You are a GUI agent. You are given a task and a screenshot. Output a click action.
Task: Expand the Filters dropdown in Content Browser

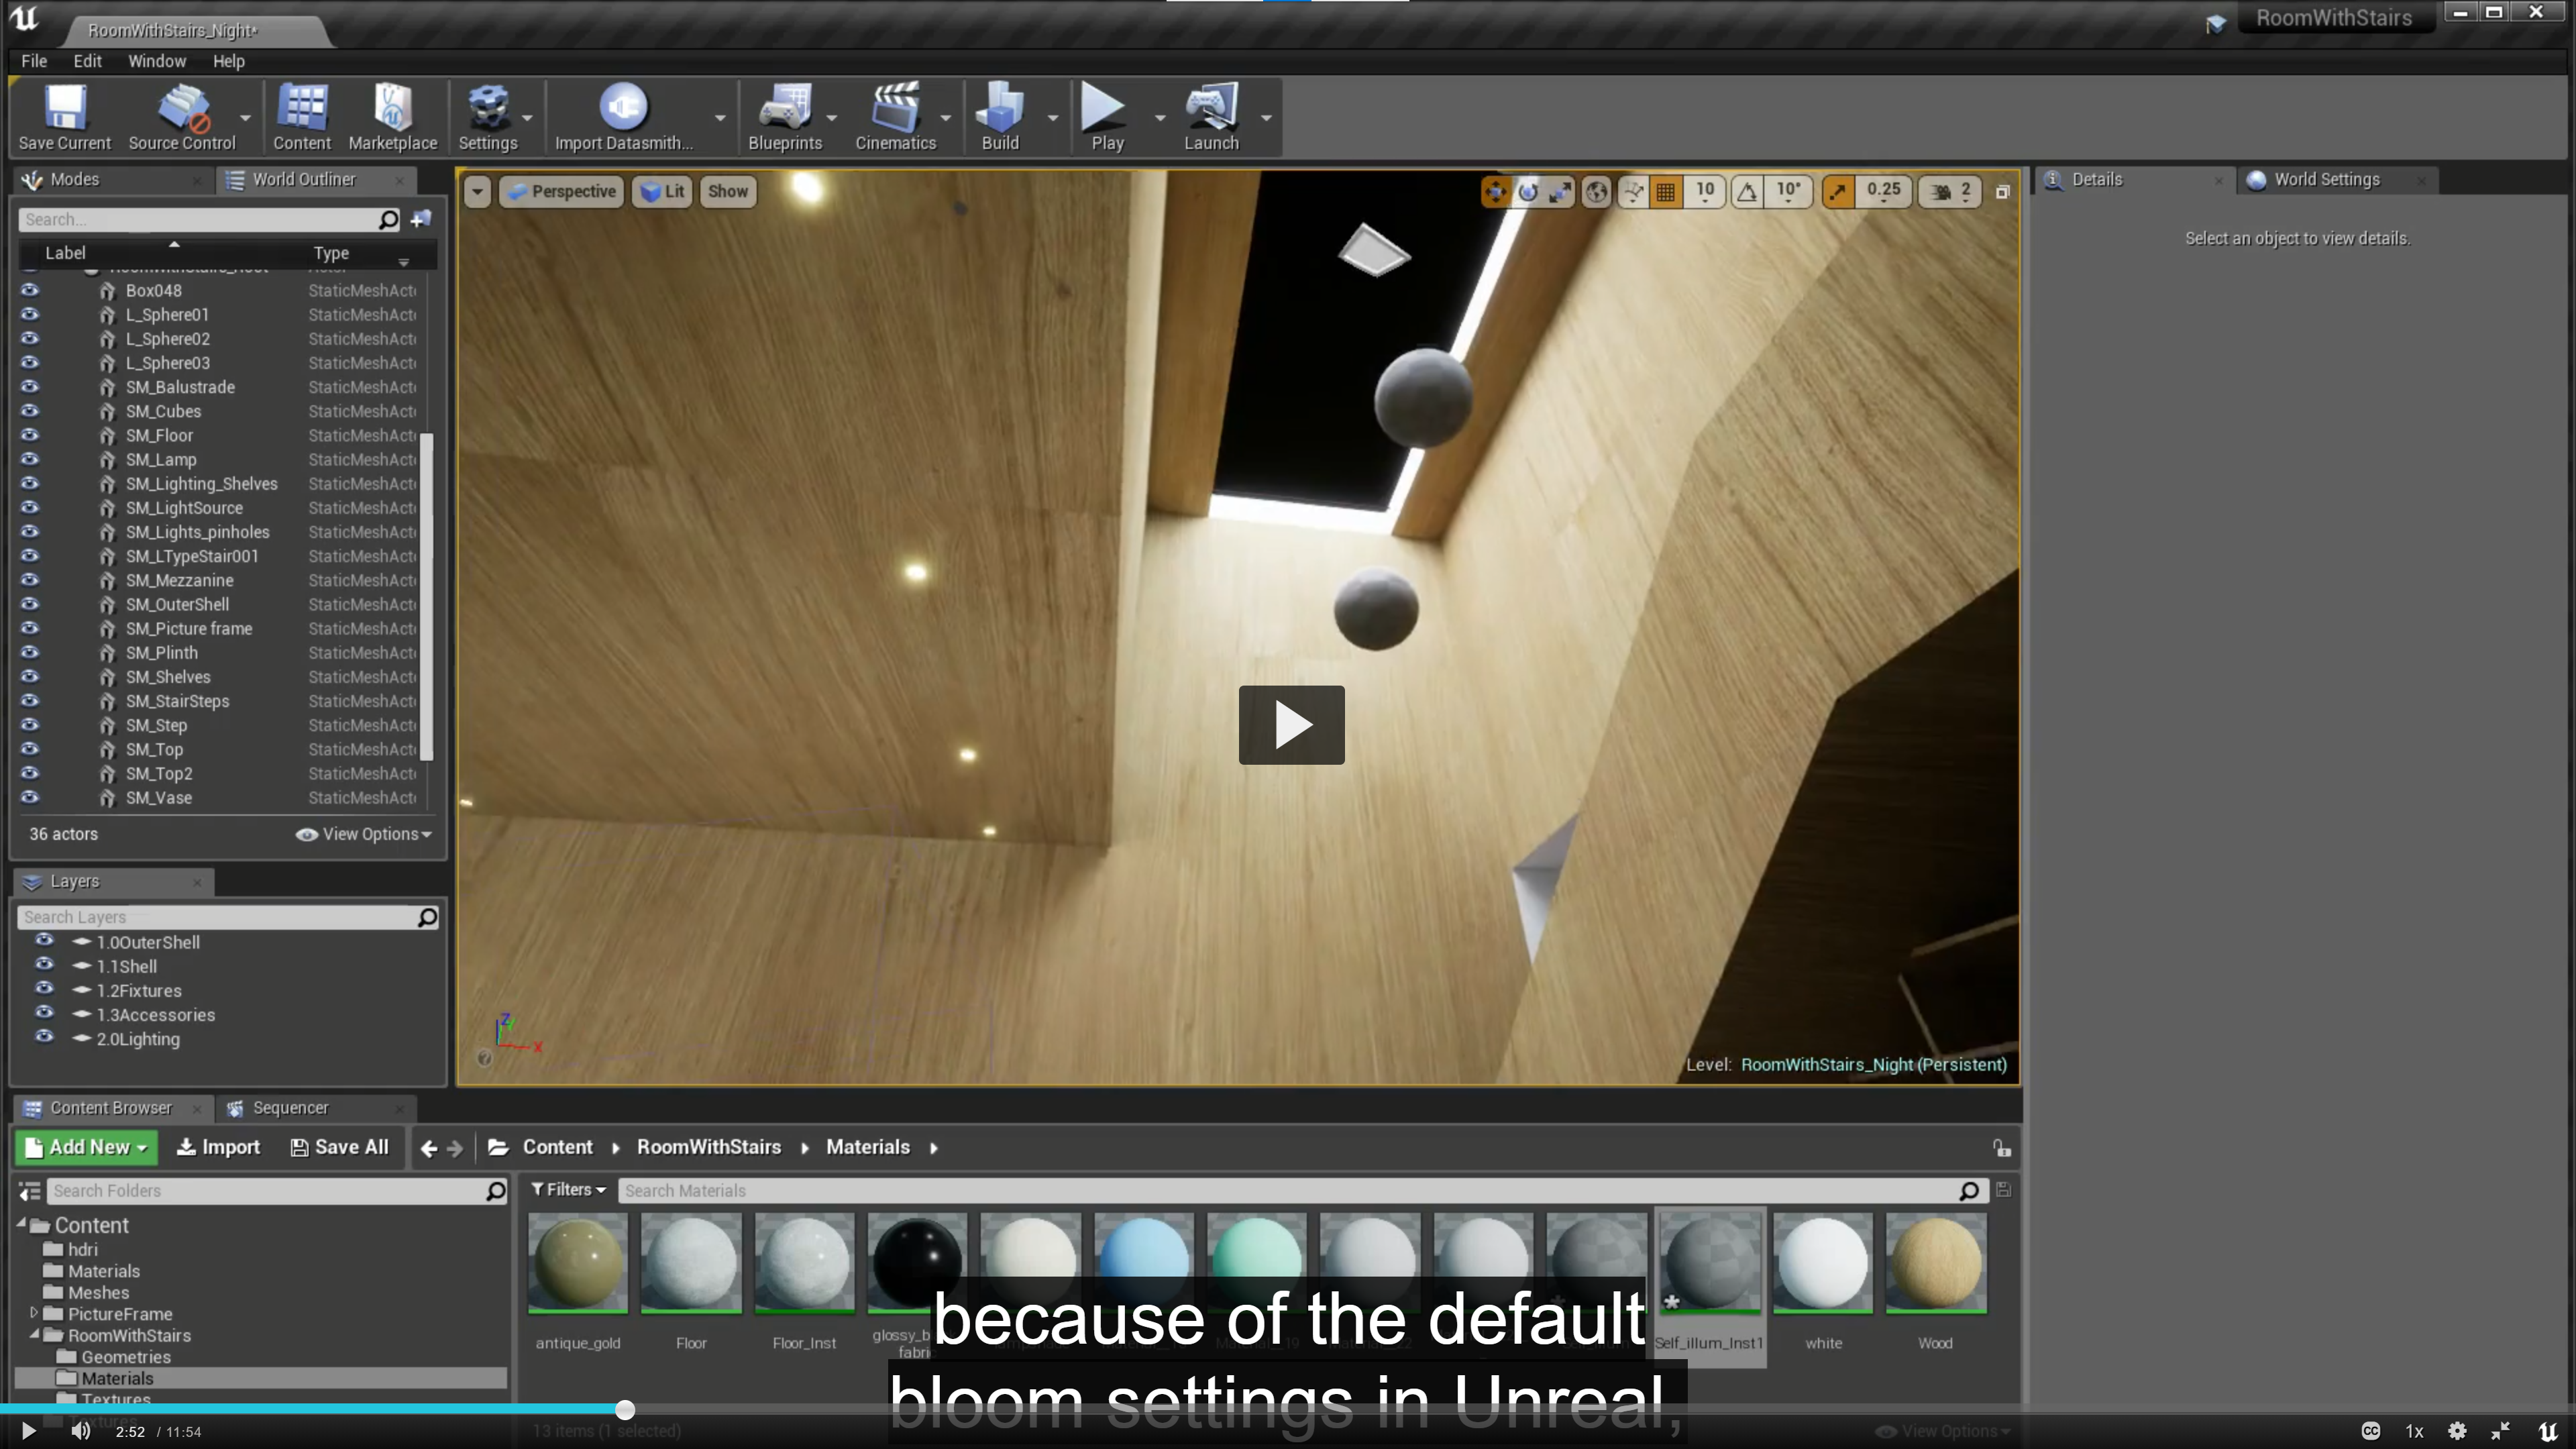pyautogui.click(x=568, y=1189)
